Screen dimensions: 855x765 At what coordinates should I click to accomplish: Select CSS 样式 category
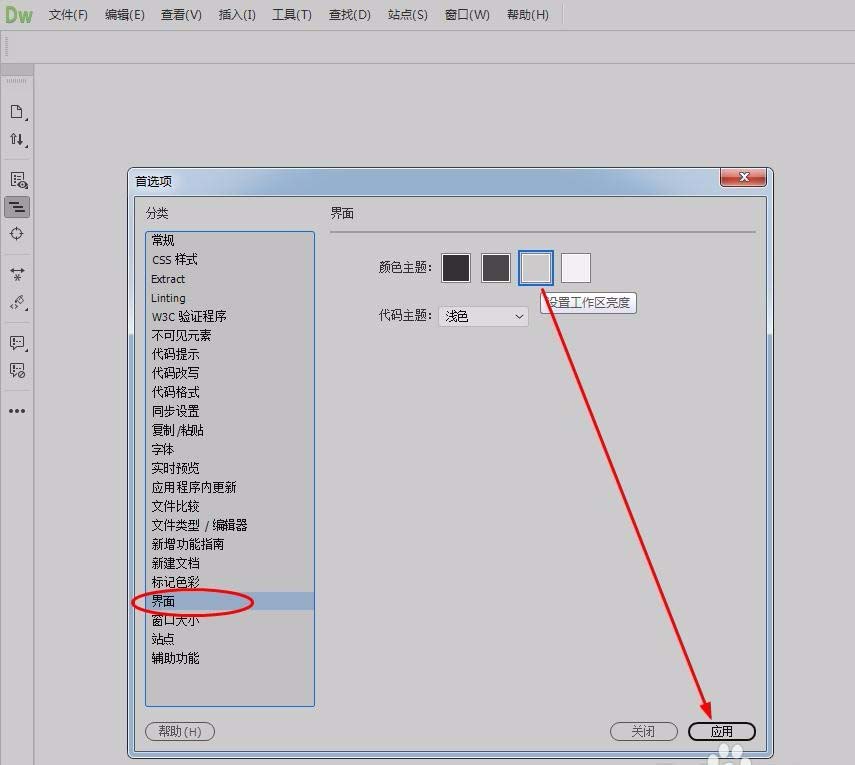coord(230,260)
